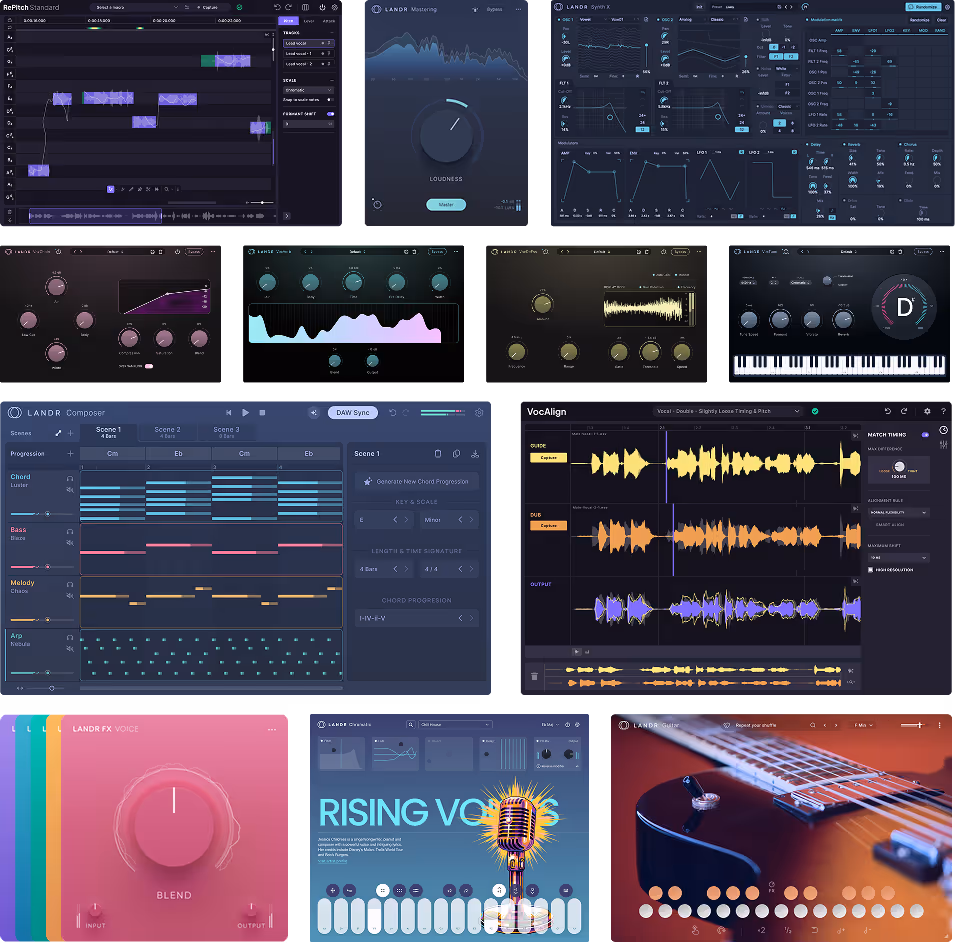Add a new scene in Composer
This screenshot has width=955, height=943.
pyautogui.click(x=71, y=433)
